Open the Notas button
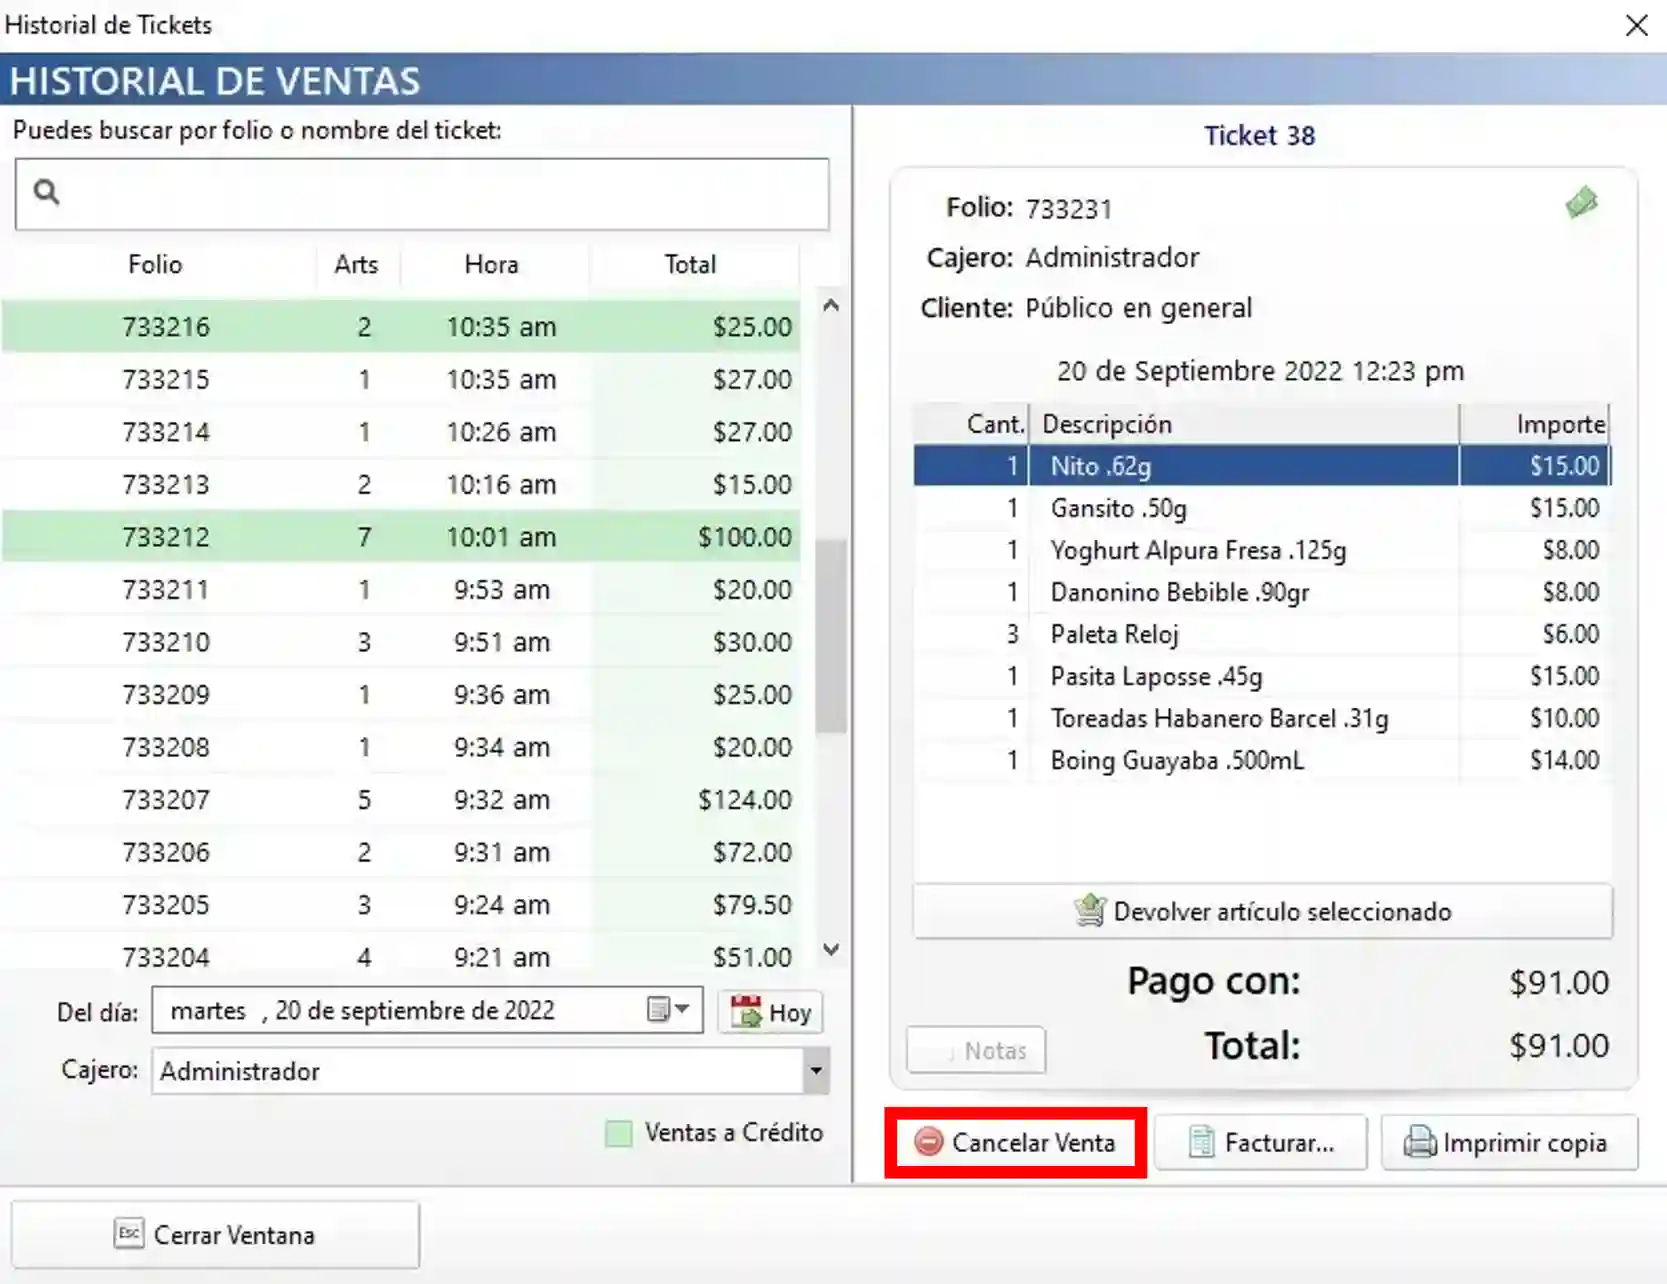The image size is (1667, 1284). click(976, 1050)
